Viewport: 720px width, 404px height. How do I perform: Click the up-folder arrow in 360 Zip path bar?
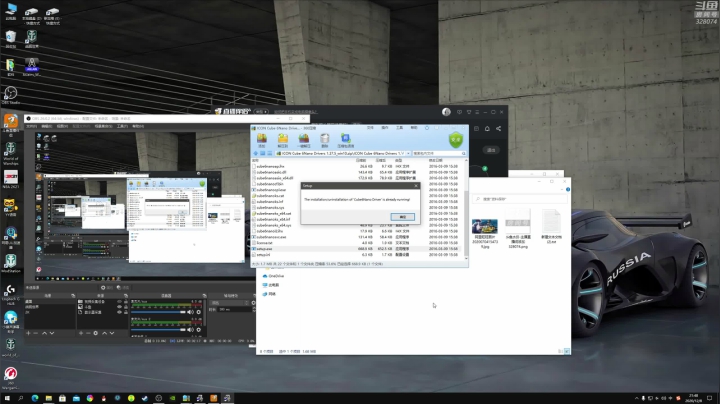click(x=256, y=153)
